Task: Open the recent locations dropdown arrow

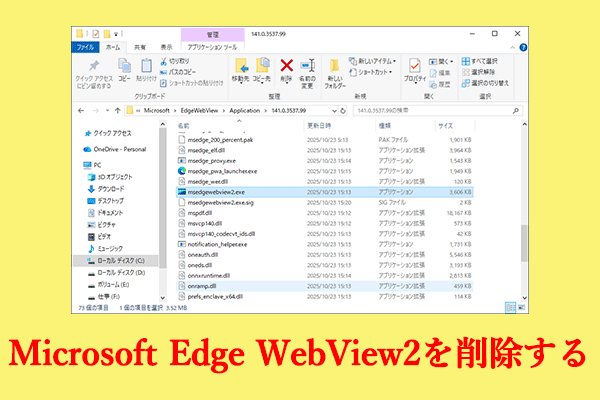Action: pos(108,111)
